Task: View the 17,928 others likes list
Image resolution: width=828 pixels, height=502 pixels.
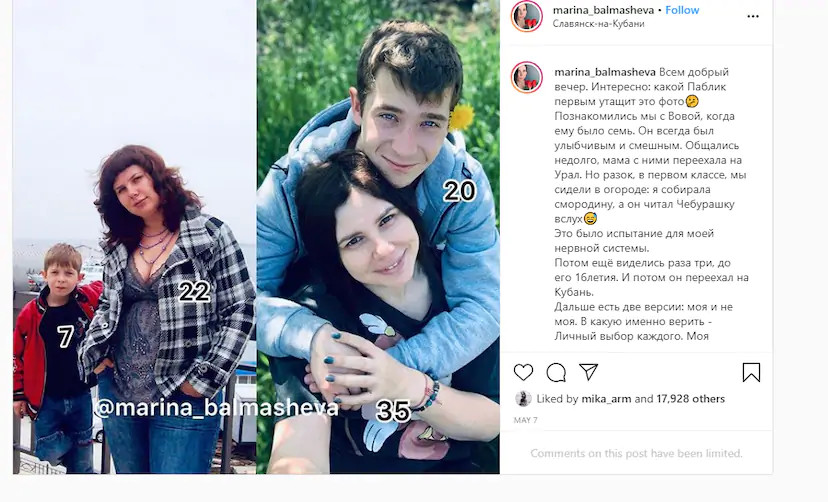Action: [x=690, y=399]
